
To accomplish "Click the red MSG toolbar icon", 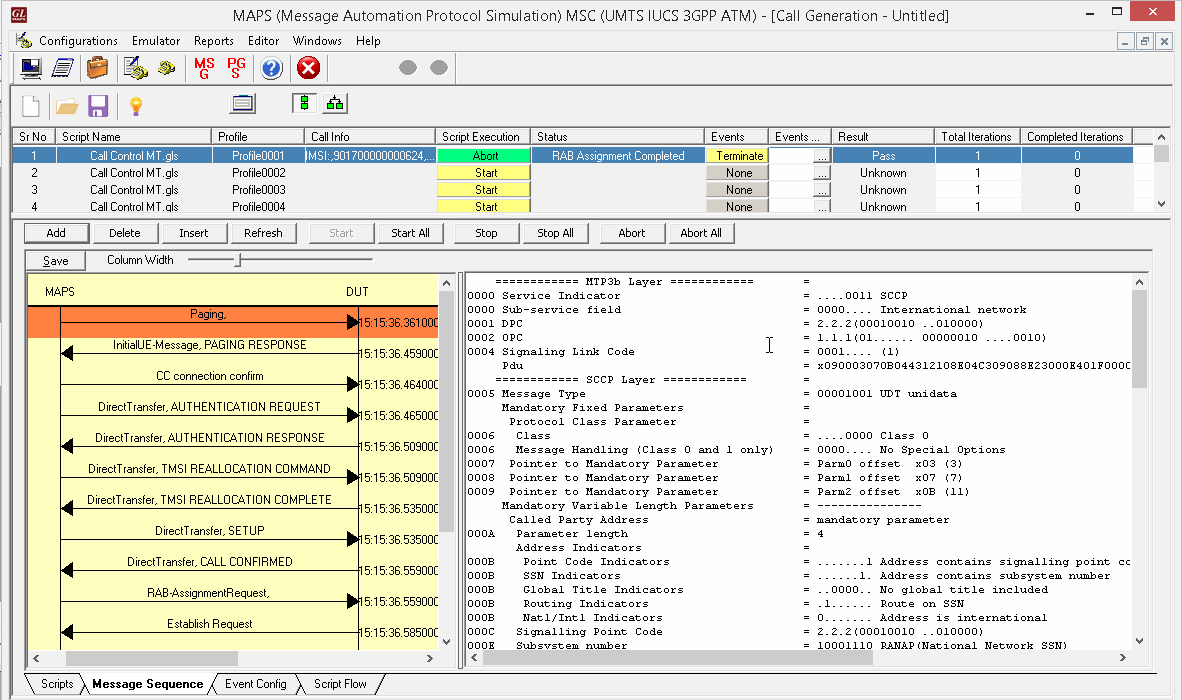I will (x=204, y=69).
